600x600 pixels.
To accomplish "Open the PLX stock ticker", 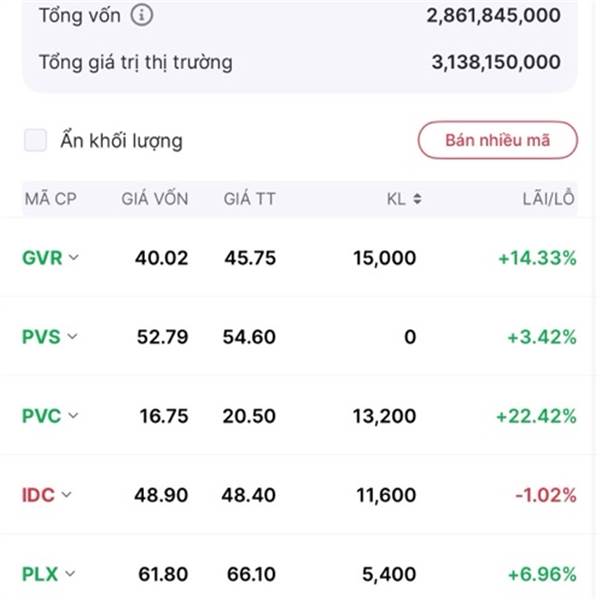I will pyautogui.click(x=40, y=574).
